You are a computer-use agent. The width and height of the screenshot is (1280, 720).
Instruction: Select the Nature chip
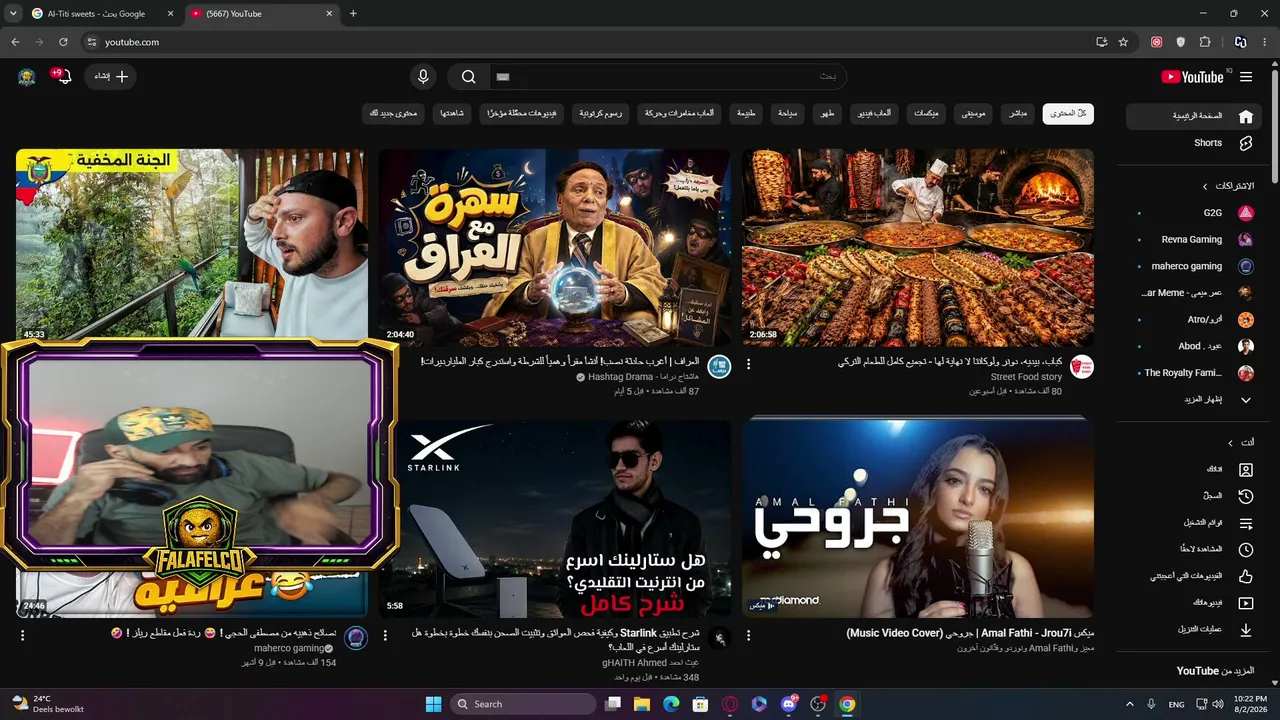pyautogui.click(x=746, y=114)
